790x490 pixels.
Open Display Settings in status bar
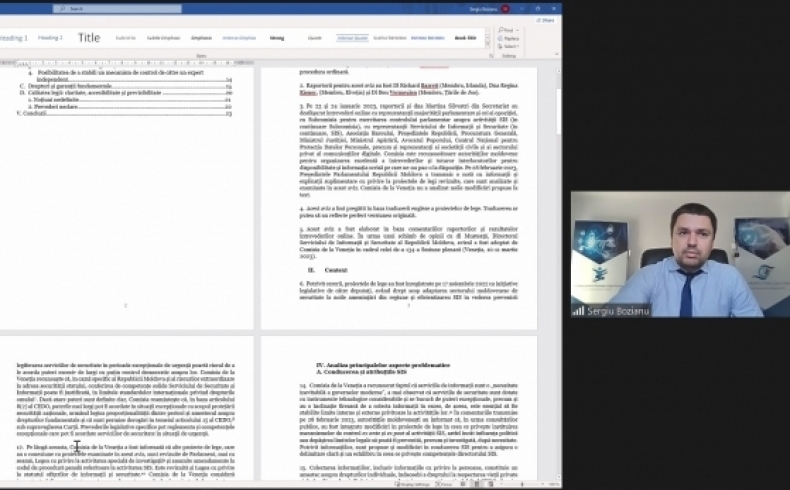tap(413, 484)
